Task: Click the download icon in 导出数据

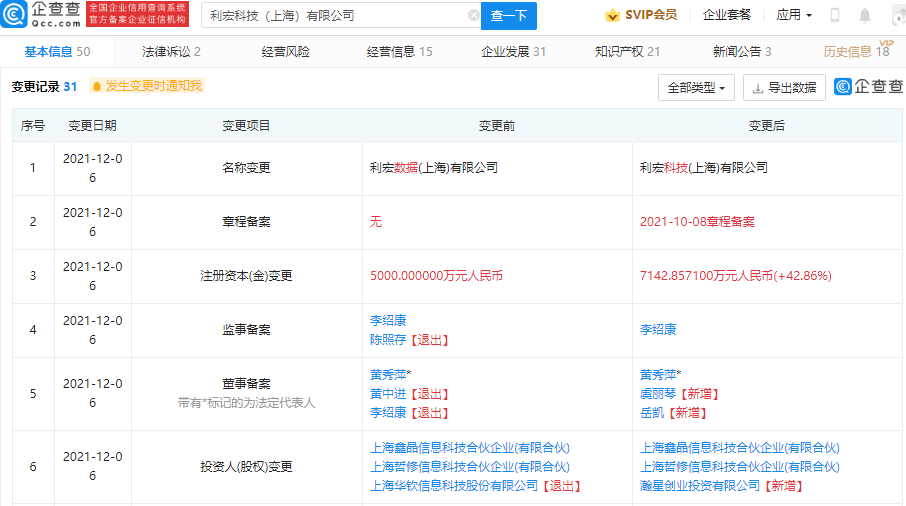Action: pyautogui.click(x=757, y=88)
